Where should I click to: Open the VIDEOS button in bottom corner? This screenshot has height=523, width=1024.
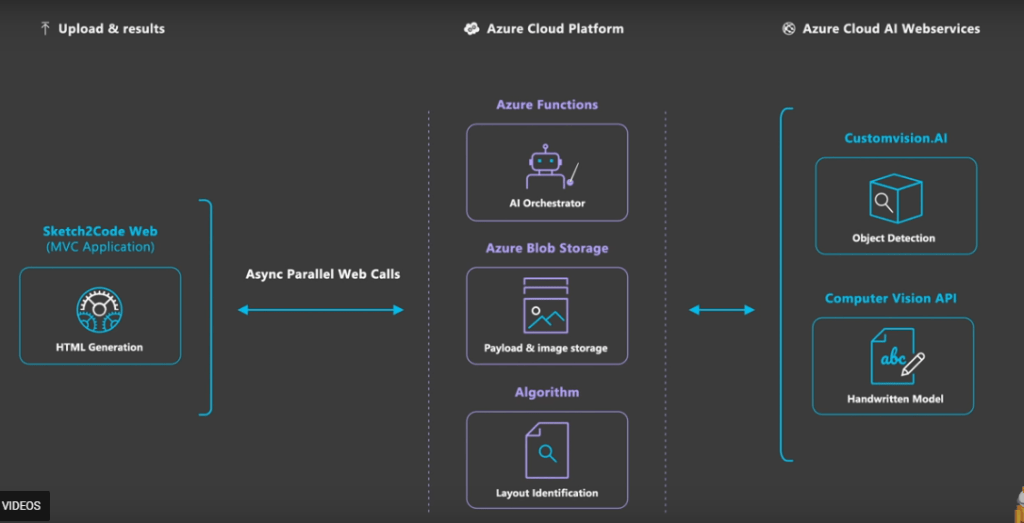coord(22,506)
